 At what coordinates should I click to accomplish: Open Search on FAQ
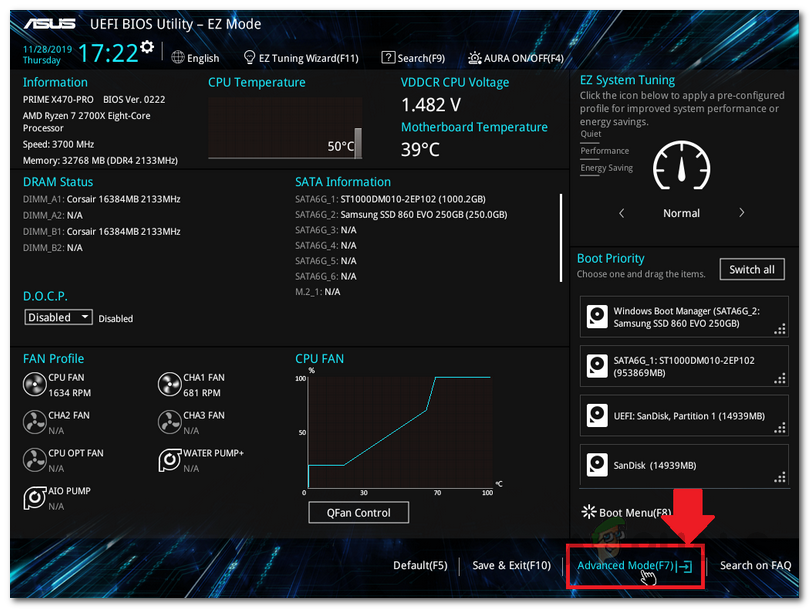pos(755,566)
